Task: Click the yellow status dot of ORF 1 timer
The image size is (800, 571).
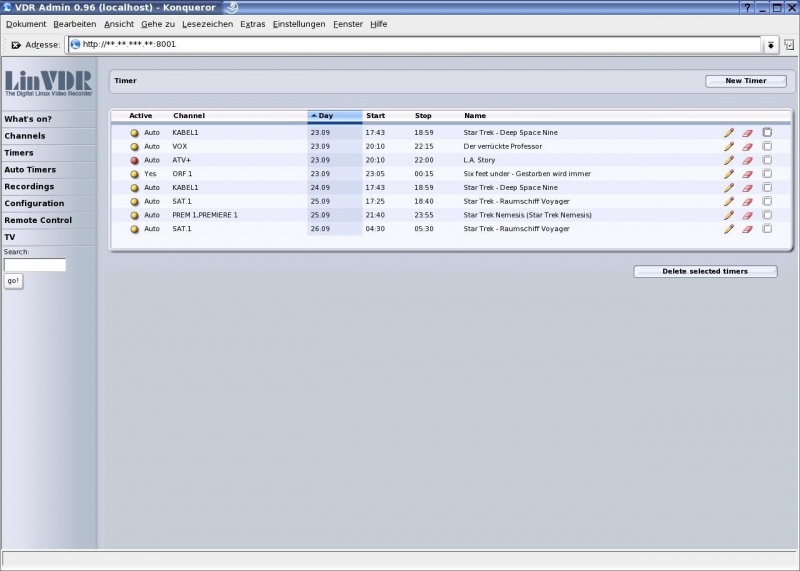Action: pos(134,174)
